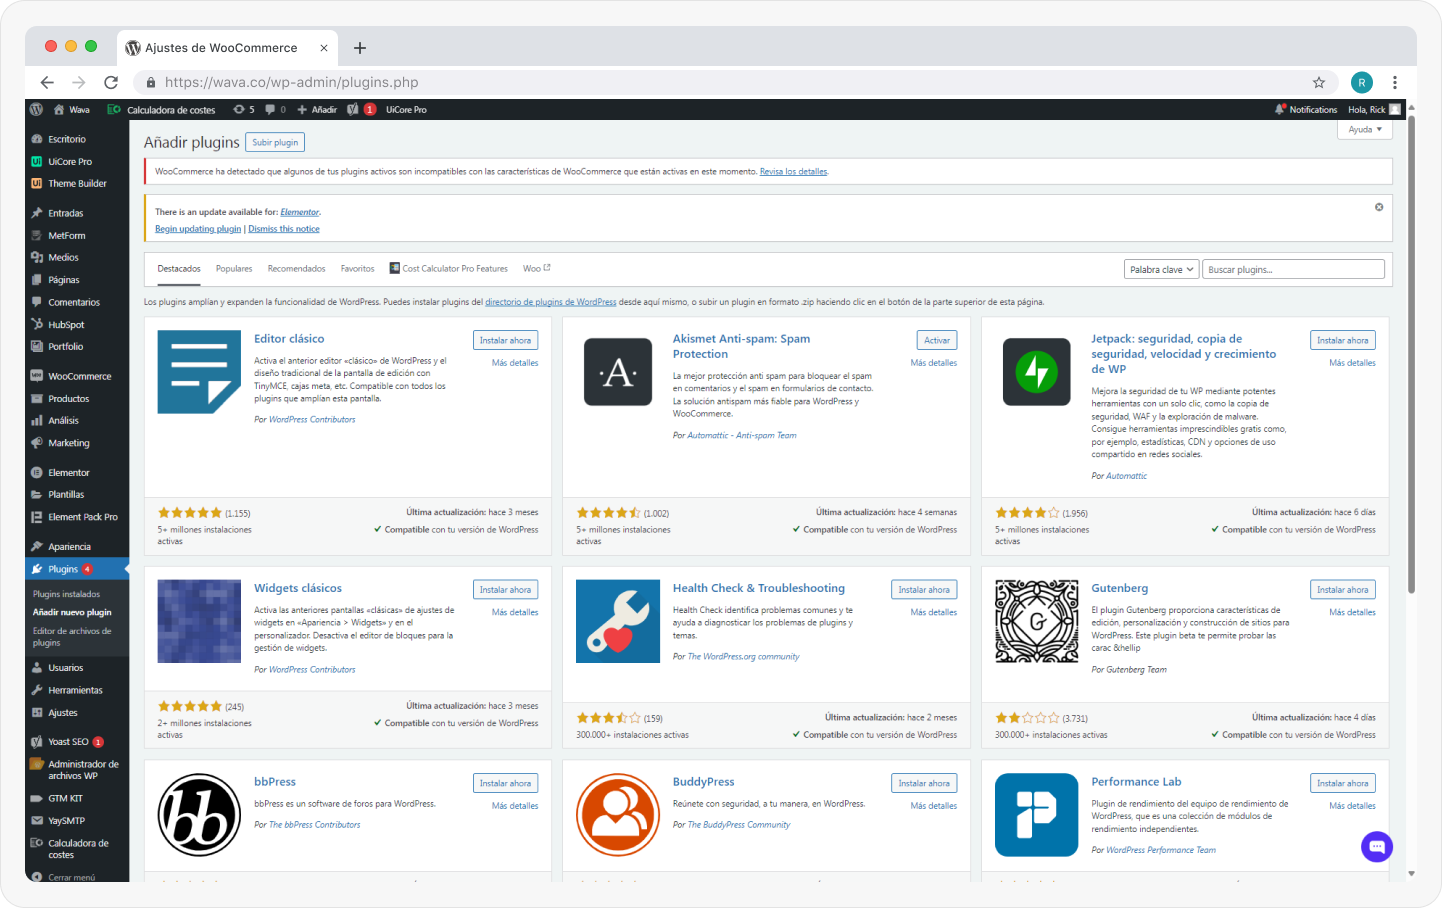Select the Destacados tab
This screenshot has width=1442, height=908.
pos(179,268)
